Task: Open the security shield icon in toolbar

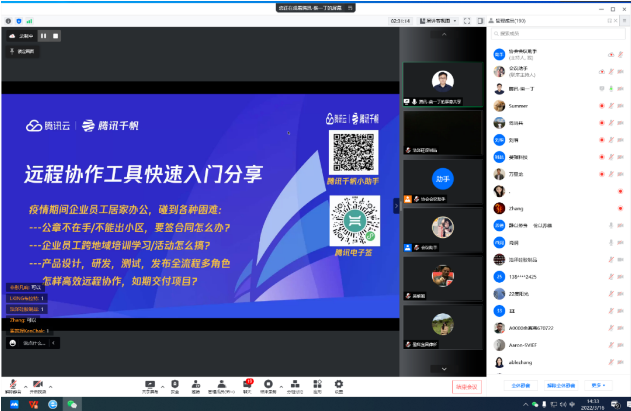Action: 175,384
